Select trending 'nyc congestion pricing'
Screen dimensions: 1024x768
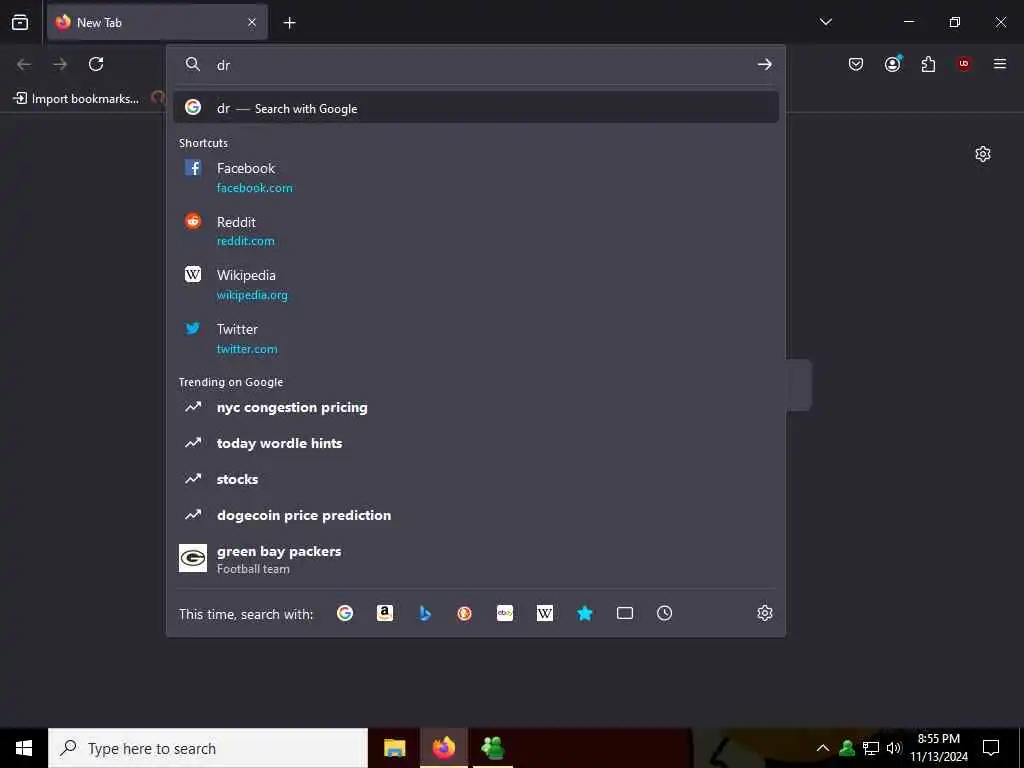[x=476, y=408]
